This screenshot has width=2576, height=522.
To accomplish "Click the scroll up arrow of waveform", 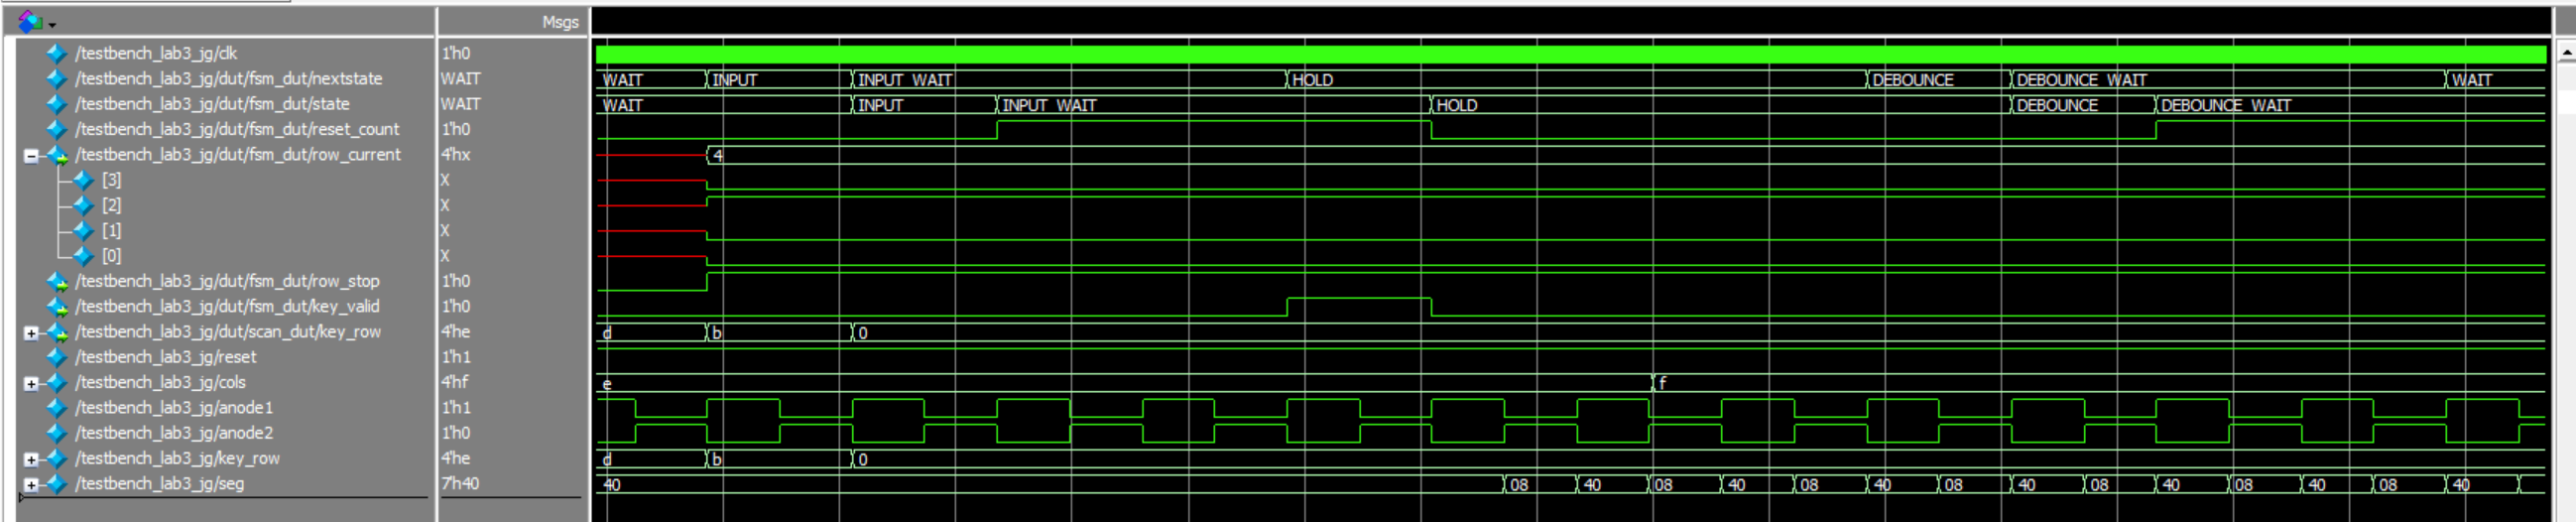I will [x=2564, y=51].
